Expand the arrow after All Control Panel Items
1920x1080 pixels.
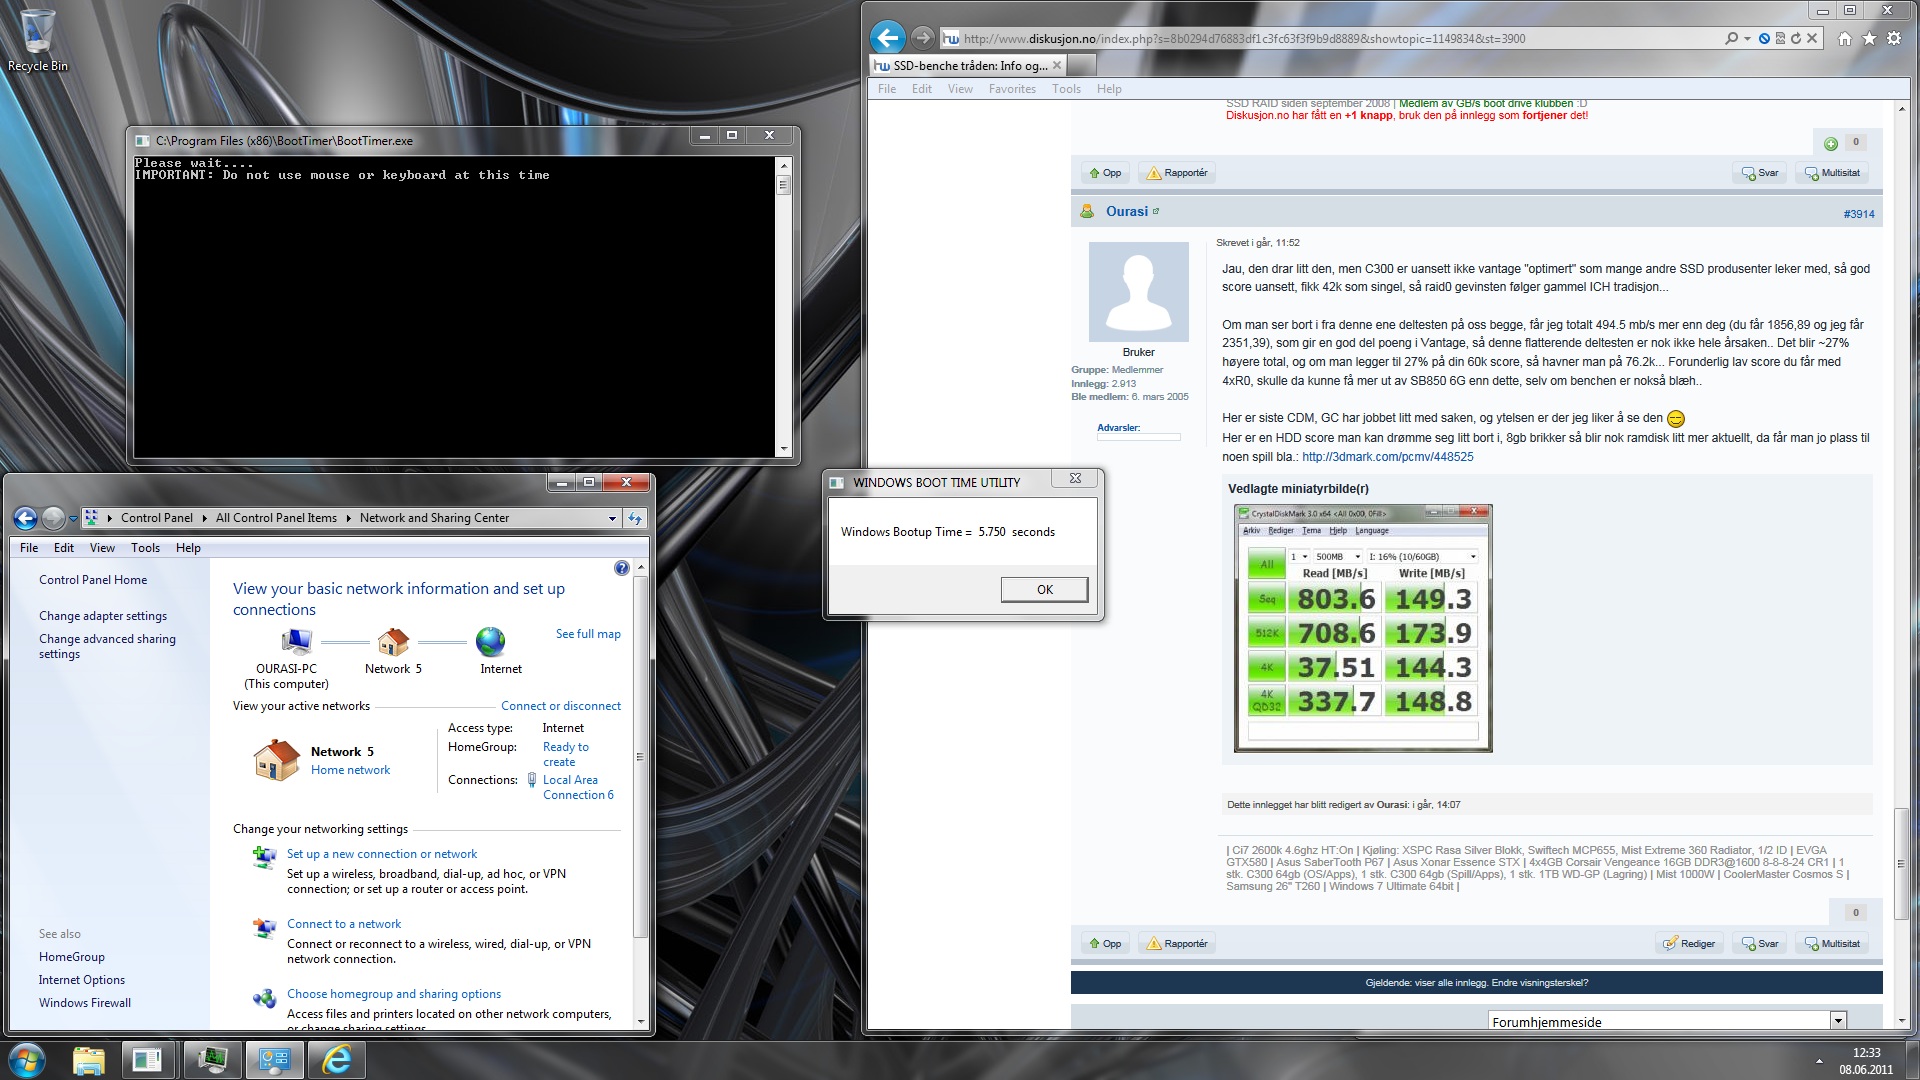pyautogui.click(x=348, y=518)
